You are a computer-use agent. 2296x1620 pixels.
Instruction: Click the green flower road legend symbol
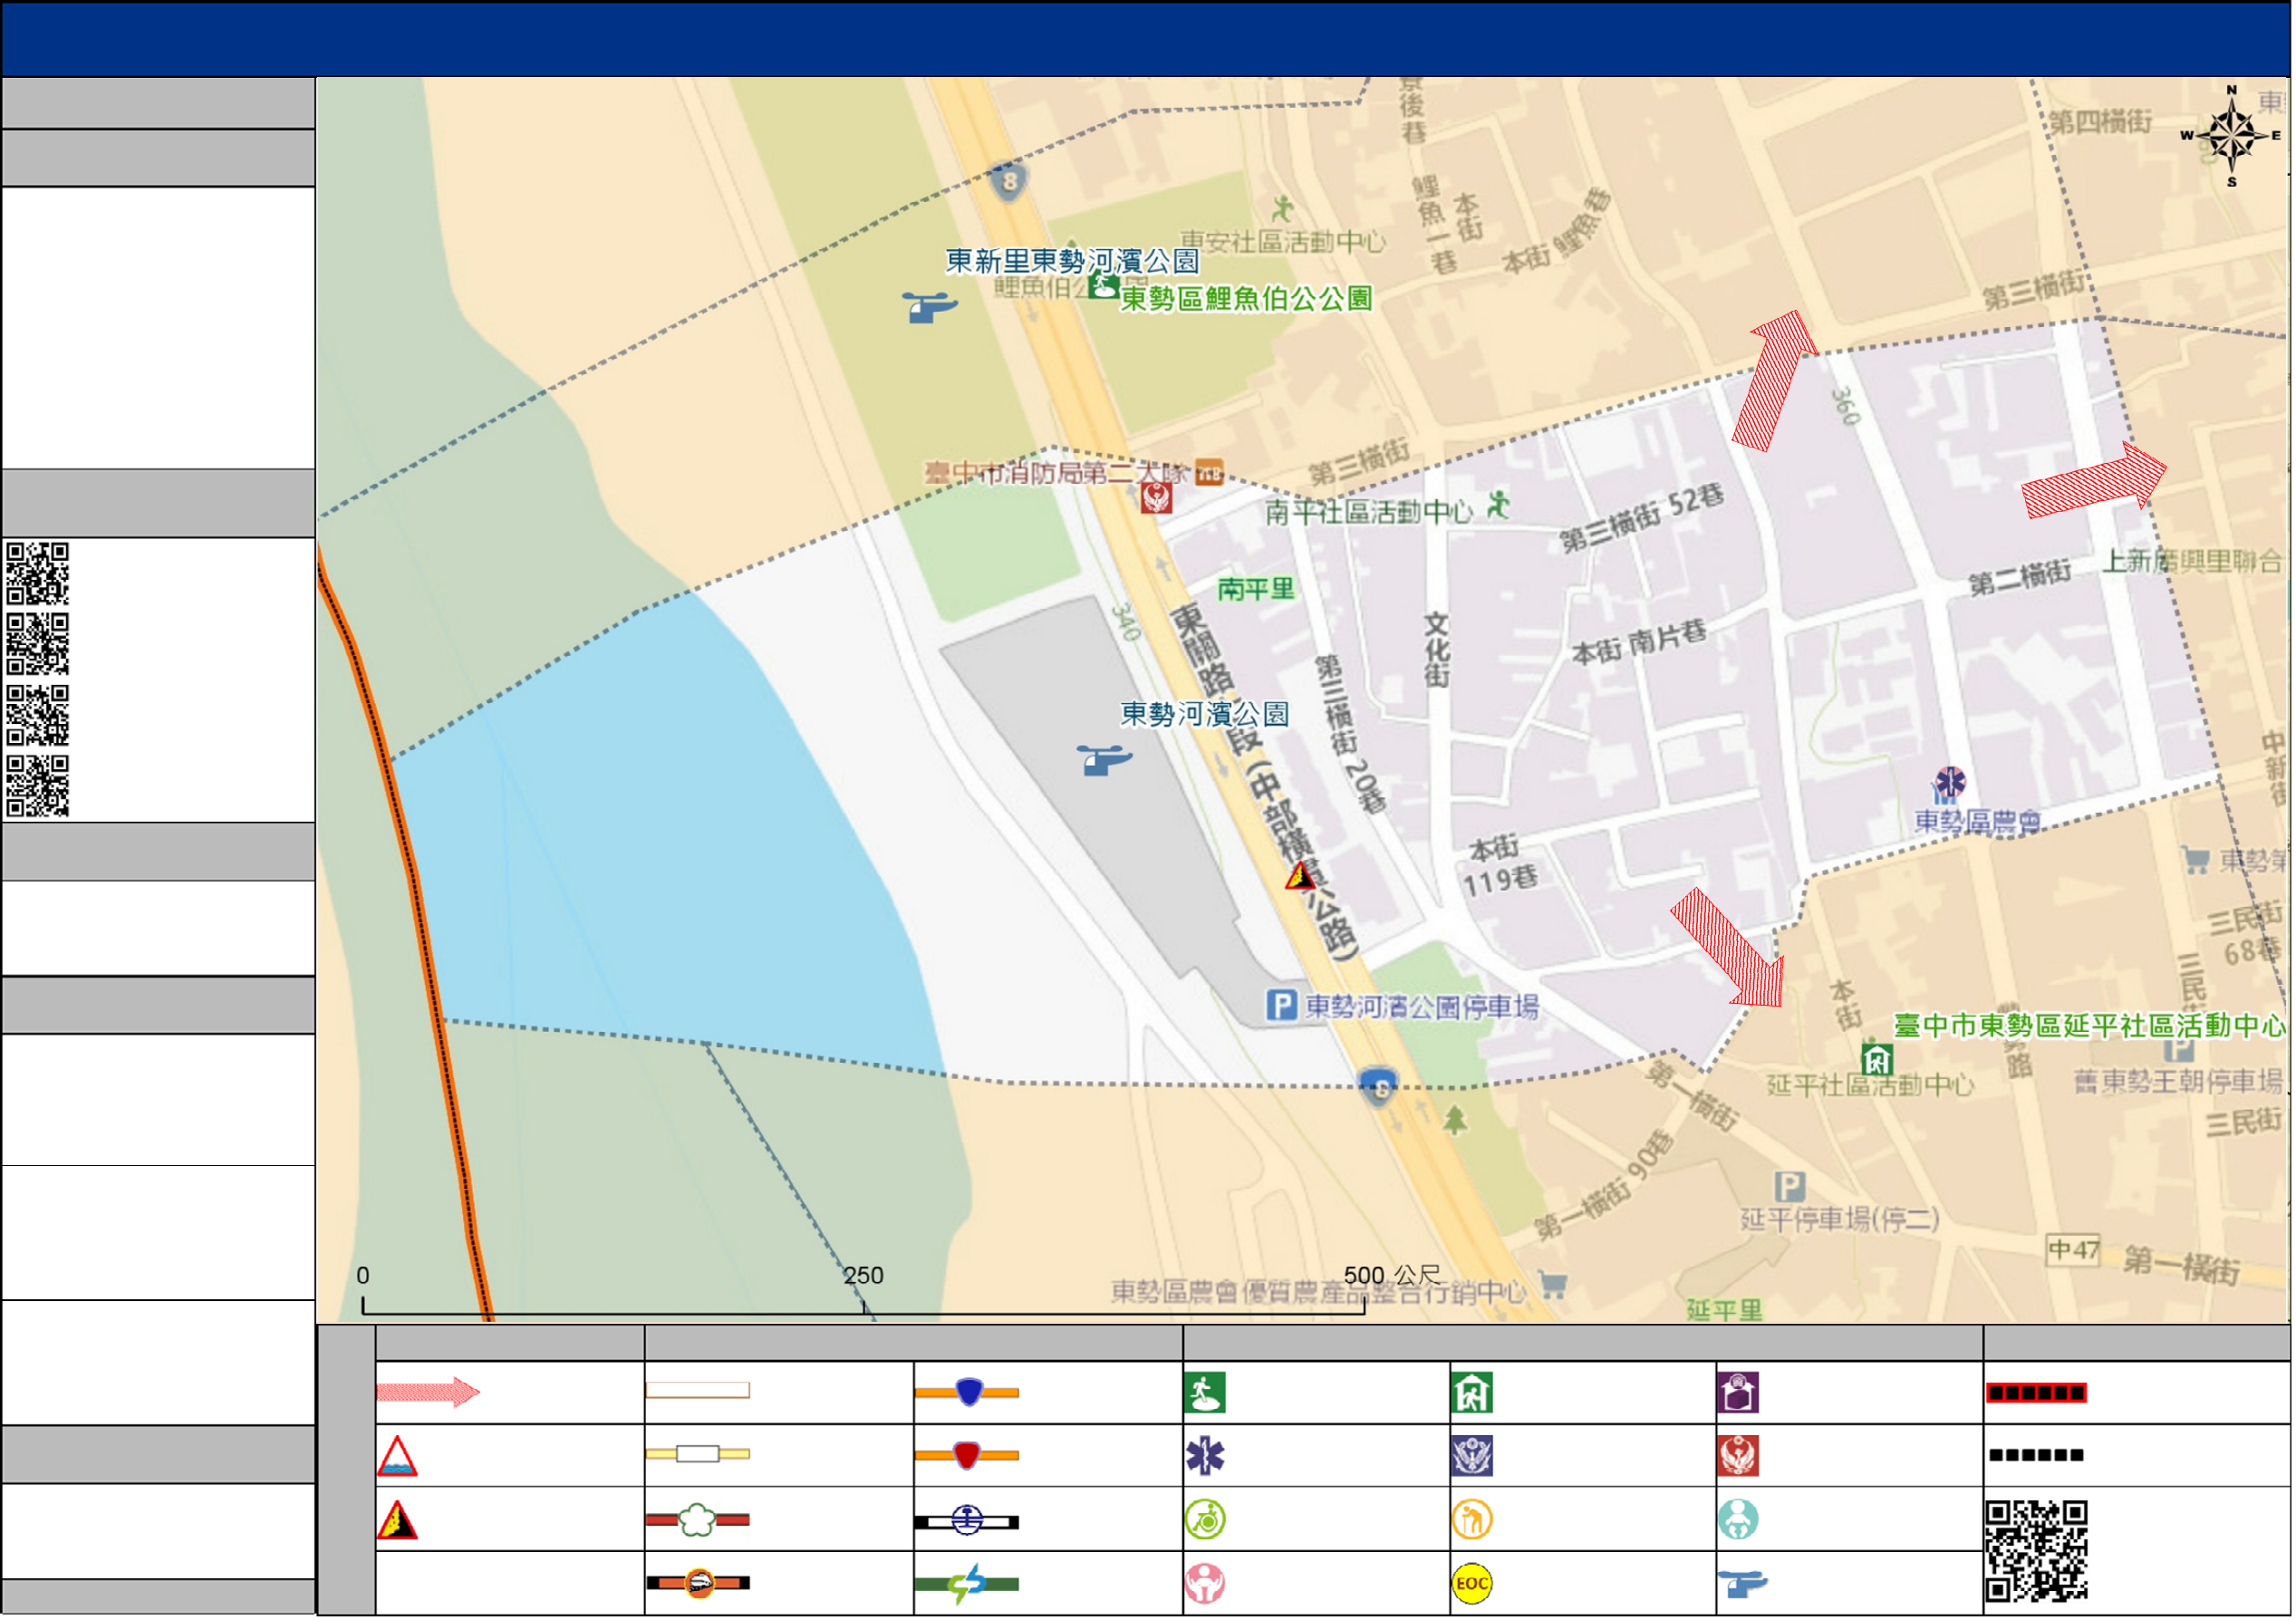698,1521
